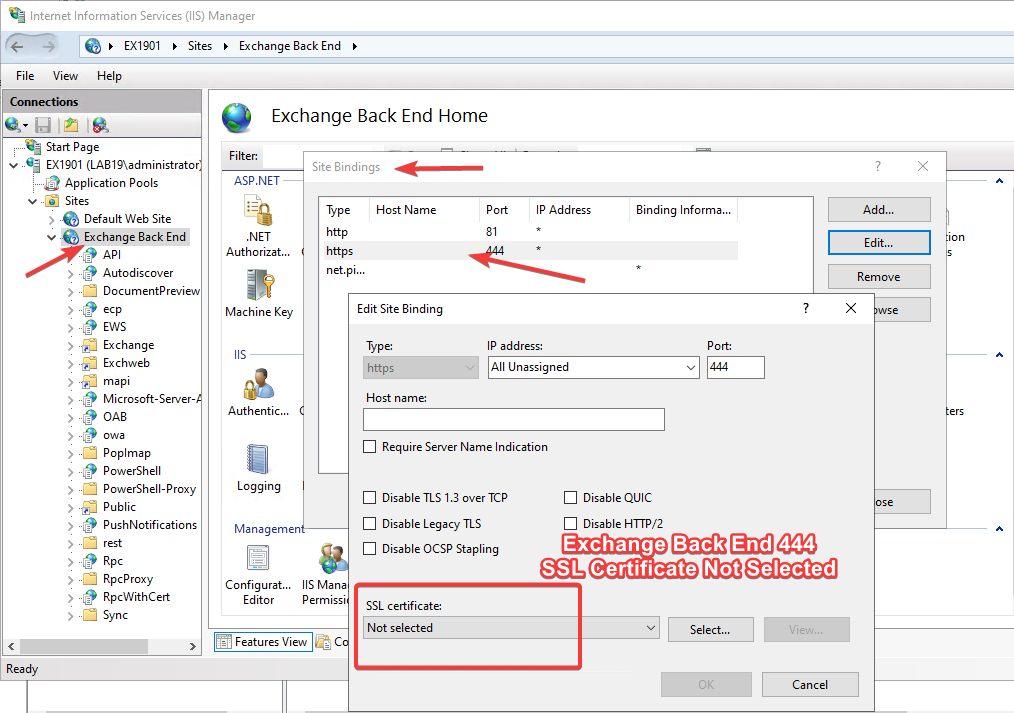The height and width of the screenshot is (713, 1014).
Task: Click the Delete Connection toolbar icon
Action: [x=100, y=125]
